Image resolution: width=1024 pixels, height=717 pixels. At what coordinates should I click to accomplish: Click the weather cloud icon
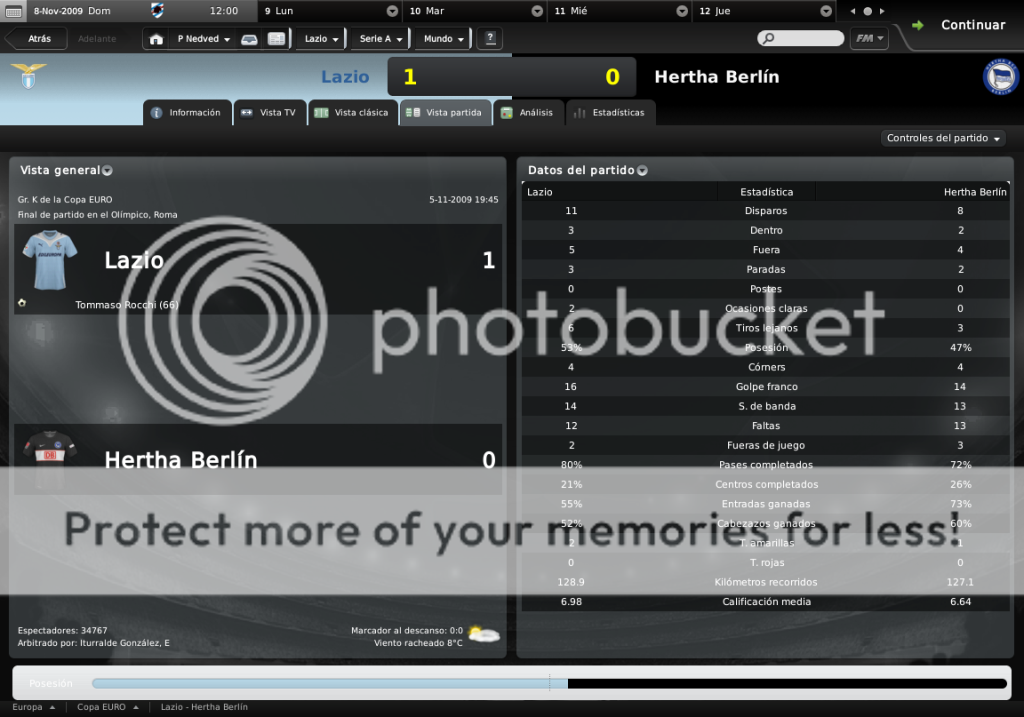point(484,633)
